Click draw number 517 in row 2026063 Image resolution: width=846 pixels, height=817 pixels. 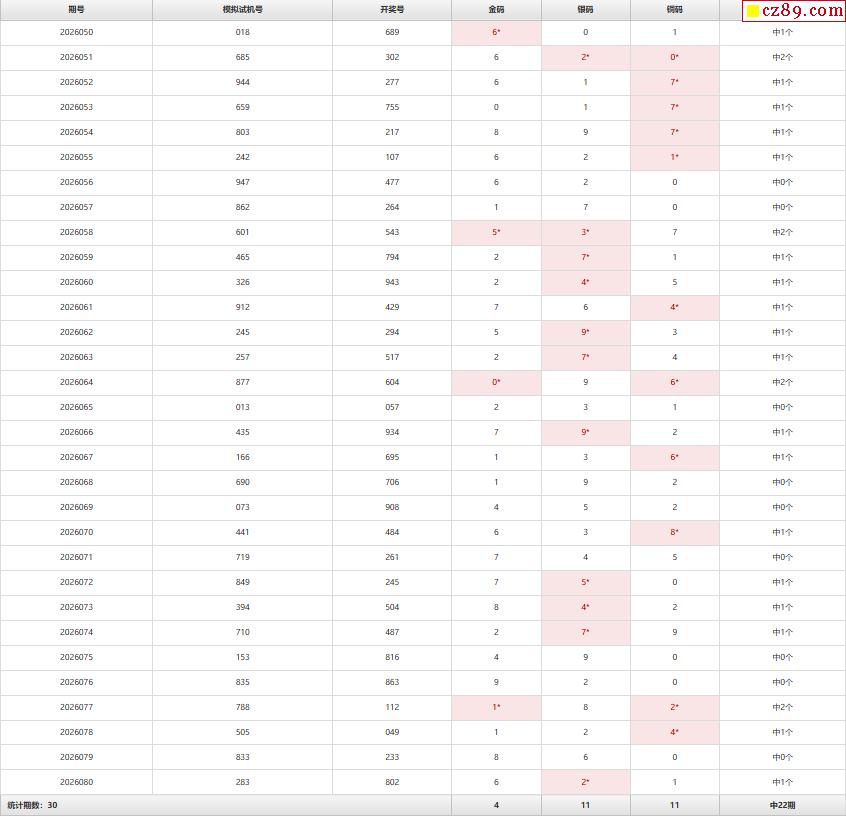click(x=392, y=357)
